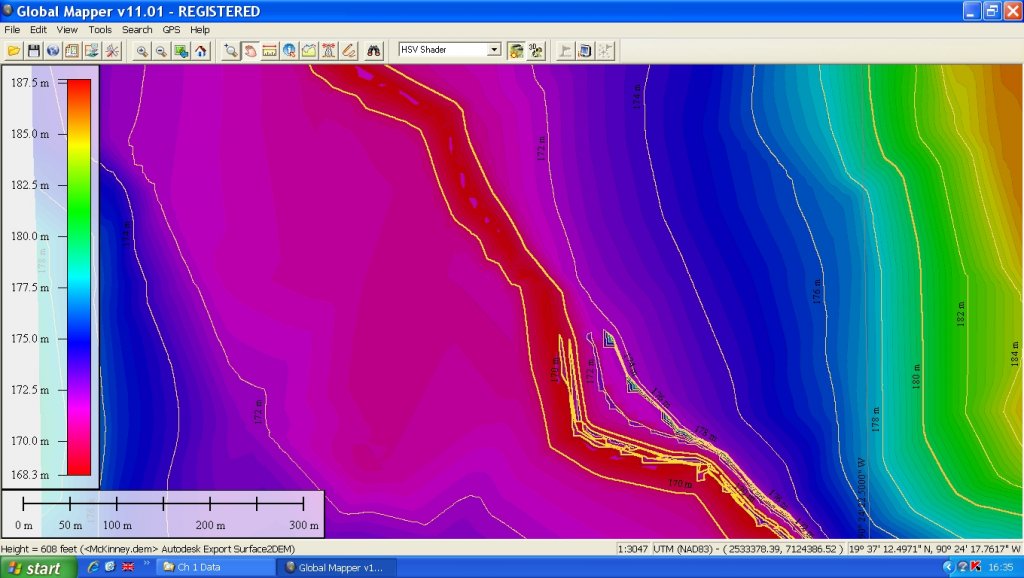Expand the HSV Shader dropdown
This screenshot has width=1024, height=578.
pyautogui.click(x=494, y=50)
